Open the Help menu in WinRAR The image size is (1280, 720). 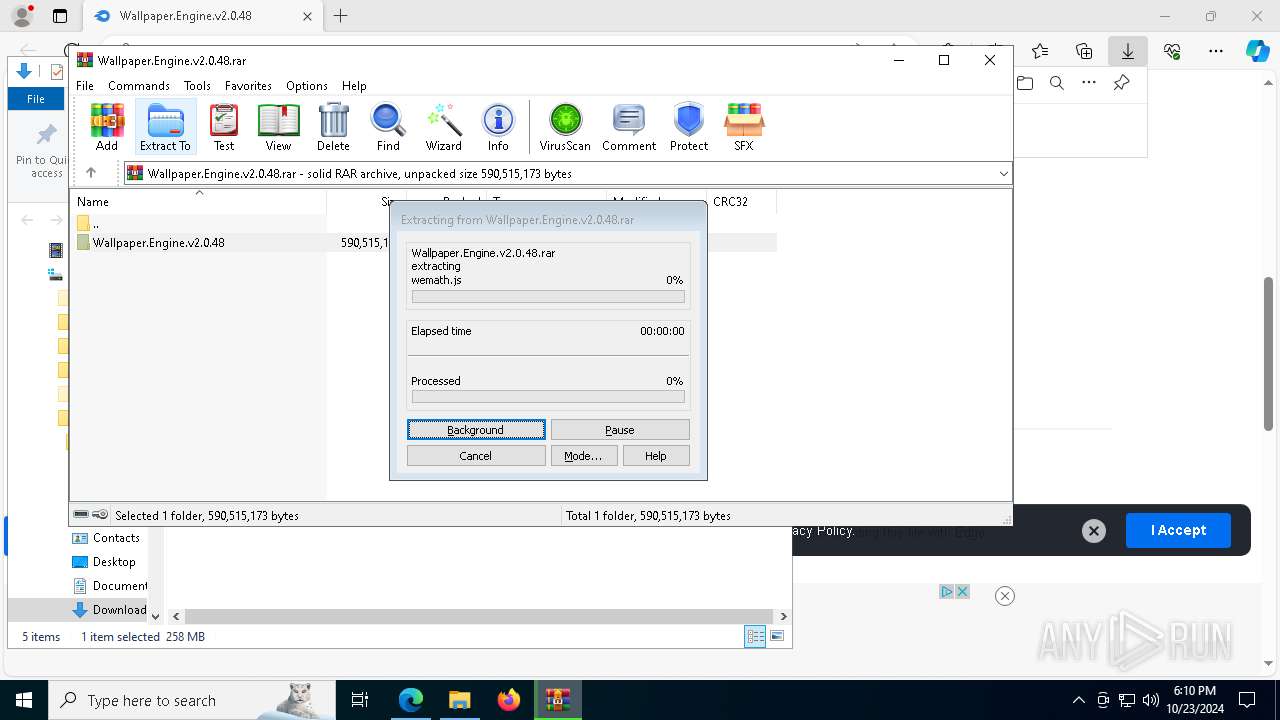[x=354, y=86]
